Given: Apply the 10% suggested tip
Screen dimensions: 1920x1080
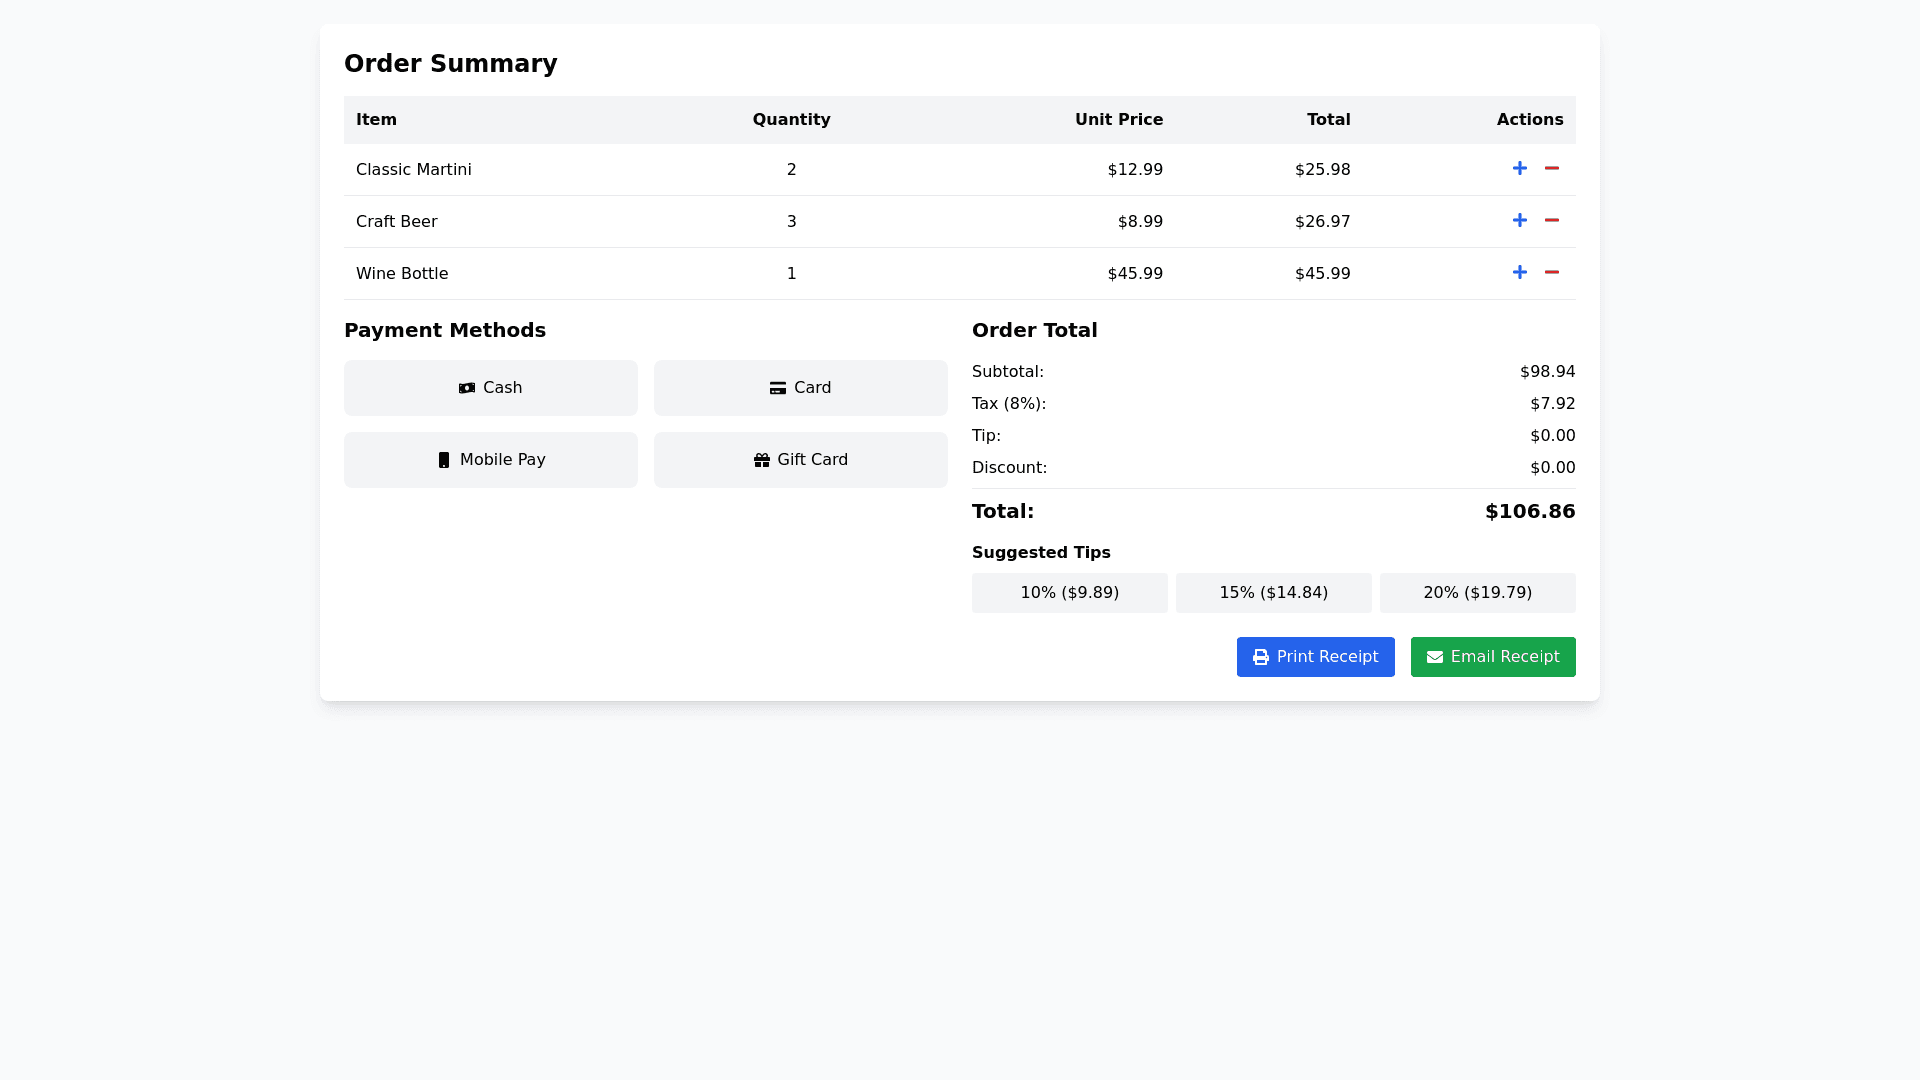Looking at the screenshot, I should (x=1069, y=593).
